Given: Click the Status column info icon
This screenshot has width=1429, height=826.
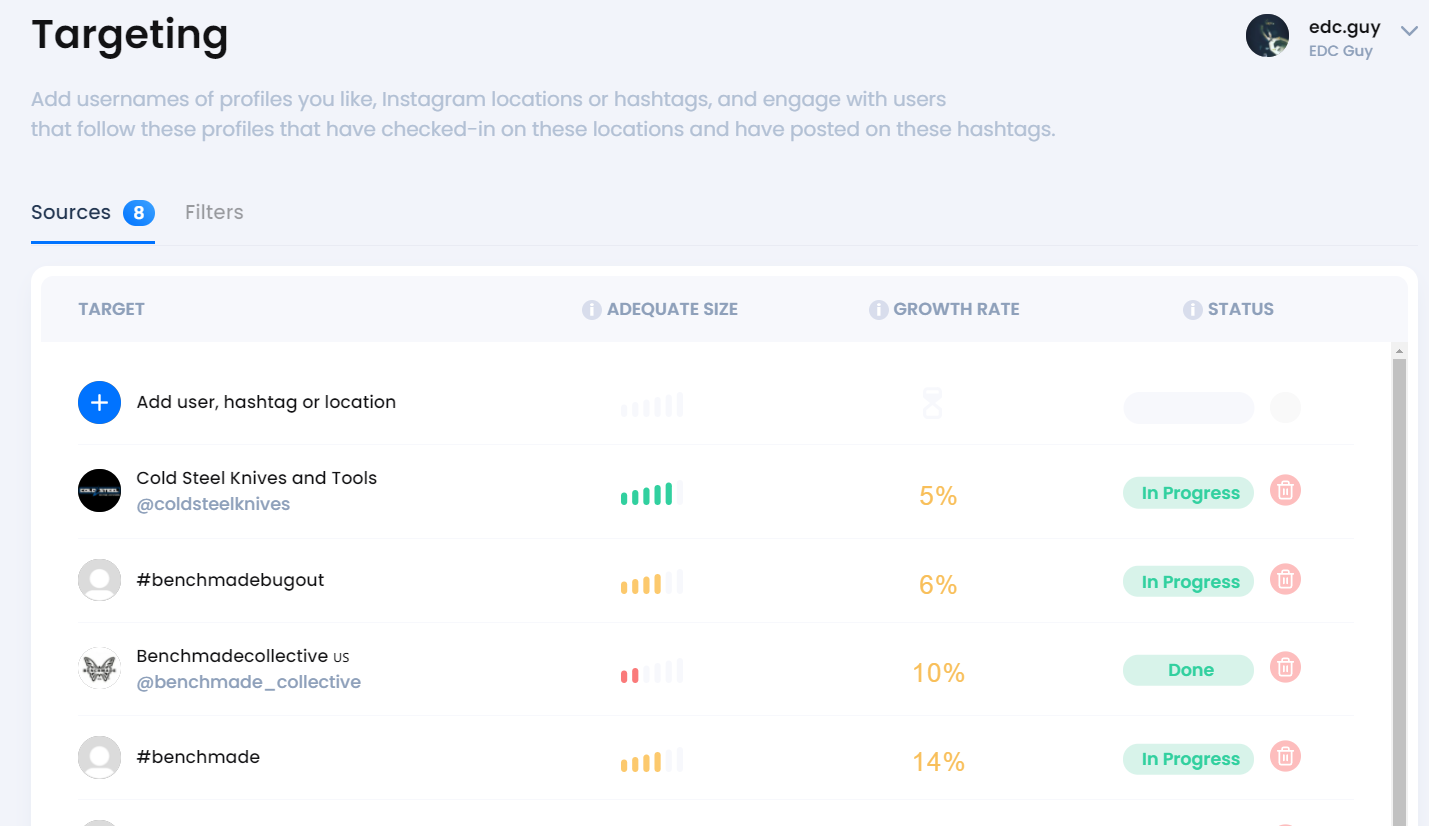Looking at the screenshot, I should click(x=1192, y=310).
